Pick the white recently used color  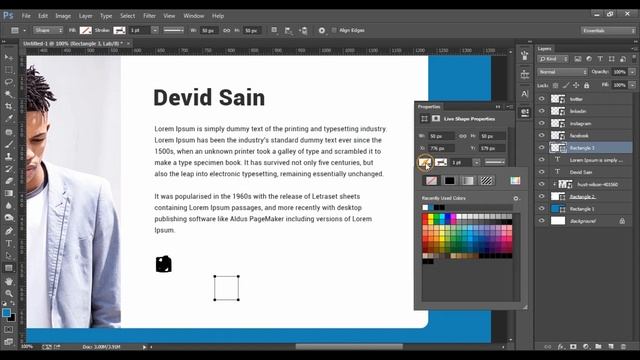point(425,208)
